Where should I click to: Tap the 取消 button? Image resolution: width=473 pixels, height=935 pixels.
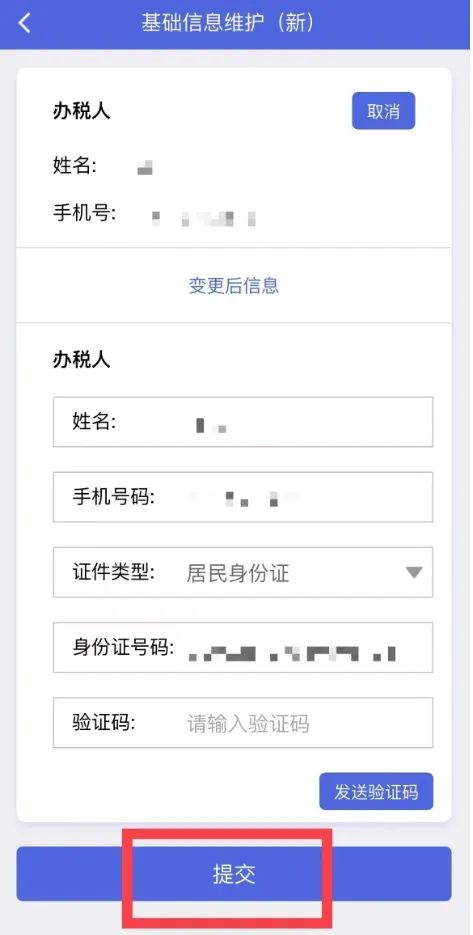[x=383, y=111]
